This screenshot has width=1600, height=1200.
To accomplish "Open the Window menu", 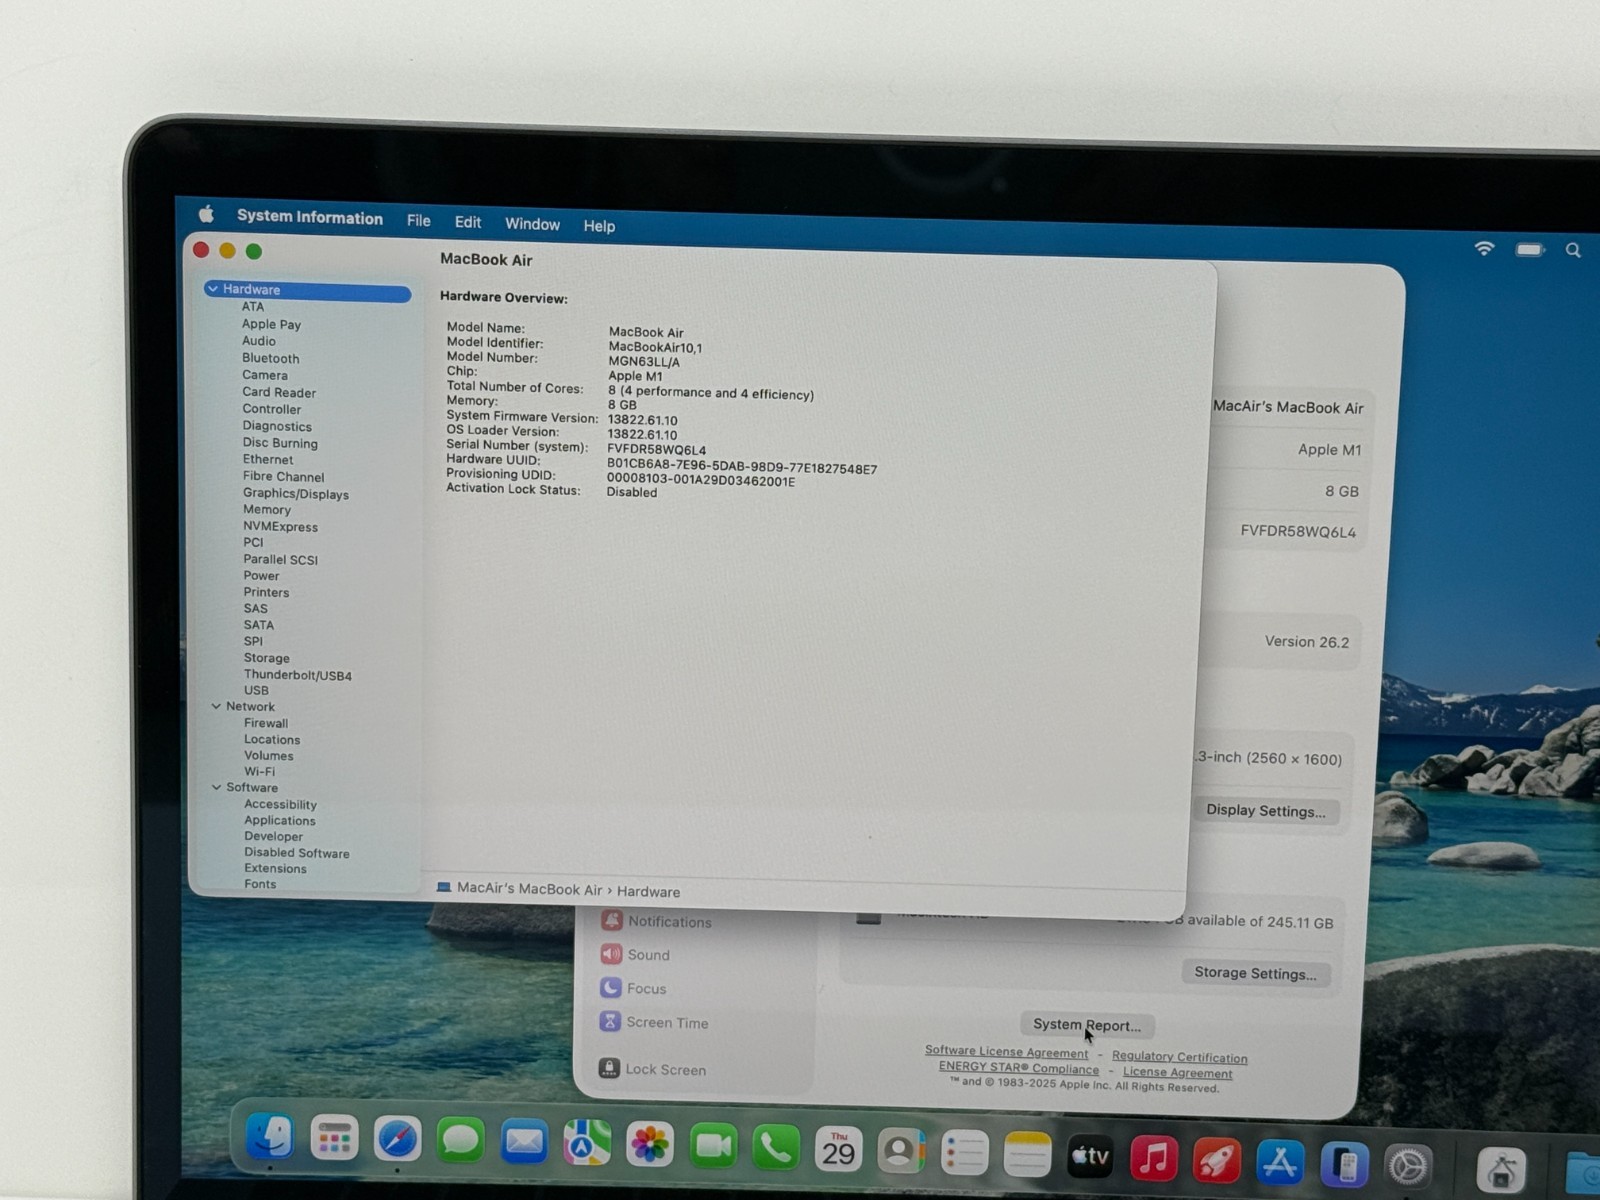I will pos(532,224).
